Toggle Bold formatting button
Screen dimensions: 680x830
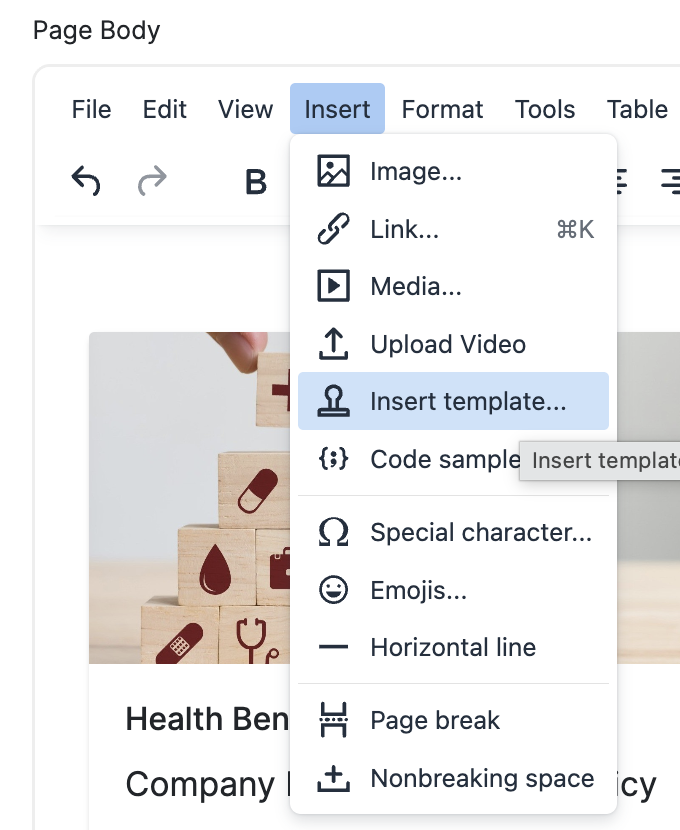(x=256, y=182)
